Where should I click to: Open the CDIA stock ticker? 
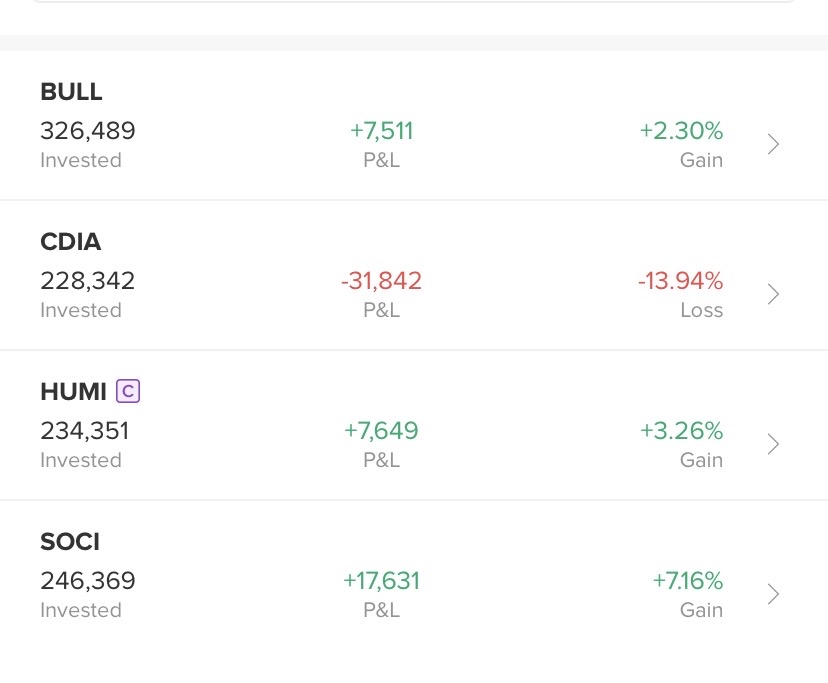pos(71,242)
